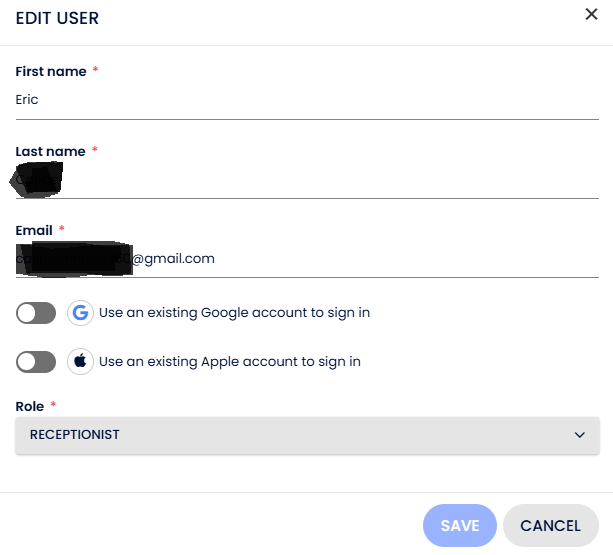Click the EDIT USER dialog title

(x=57, y=18)
